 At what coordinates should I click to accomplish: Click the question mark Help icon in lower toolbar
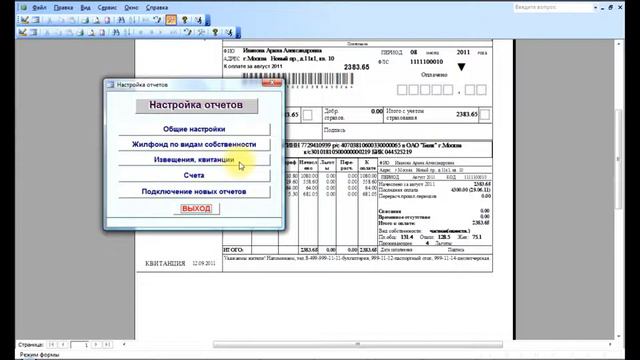[x=215, y=32]
